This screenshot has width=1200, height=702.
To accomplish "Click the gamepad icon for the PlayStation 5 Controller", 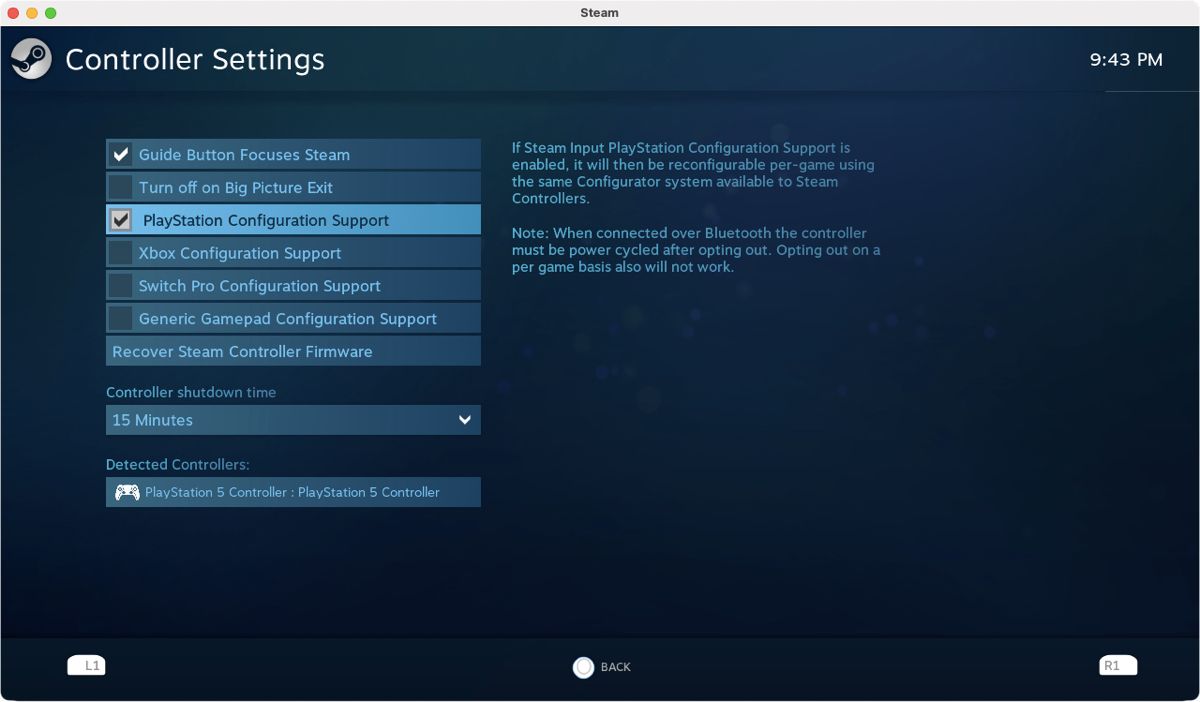I will [x=127, y=492].
